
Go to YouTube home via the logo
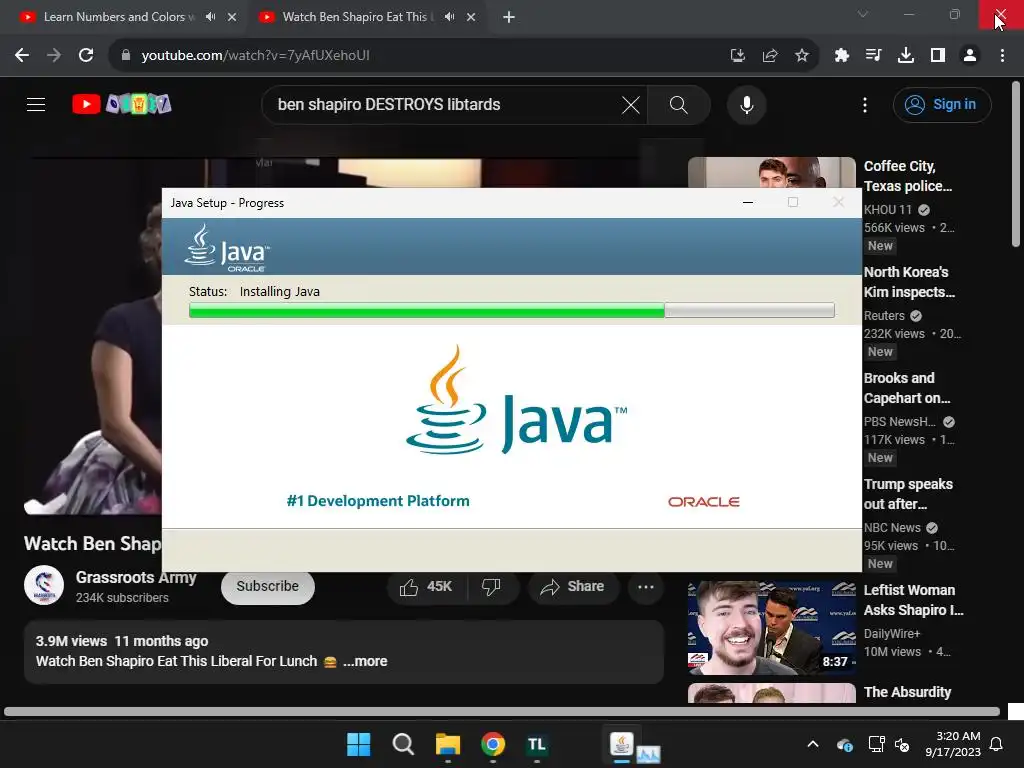point(122,104)
